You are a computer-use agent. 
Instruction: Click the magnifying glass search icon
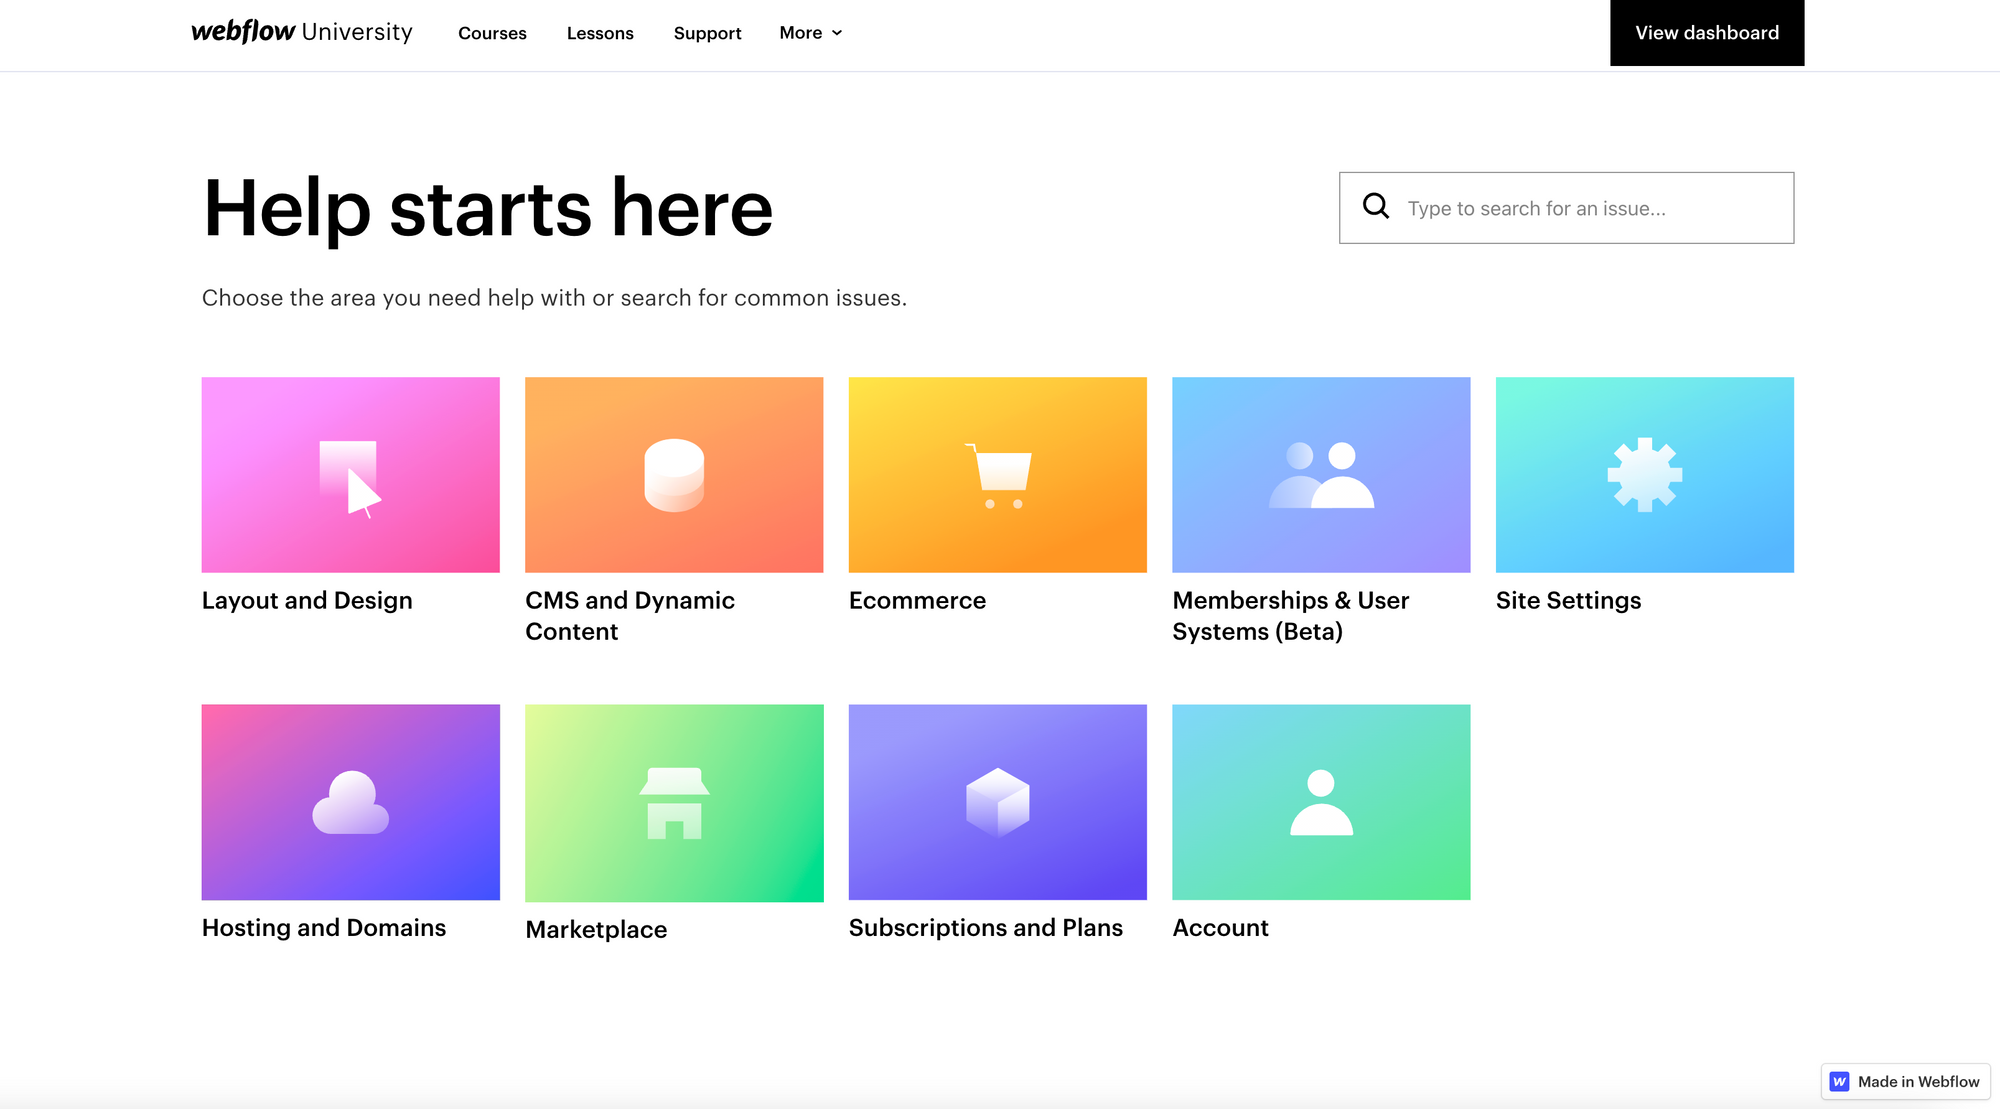click(x=1376, y=206)
